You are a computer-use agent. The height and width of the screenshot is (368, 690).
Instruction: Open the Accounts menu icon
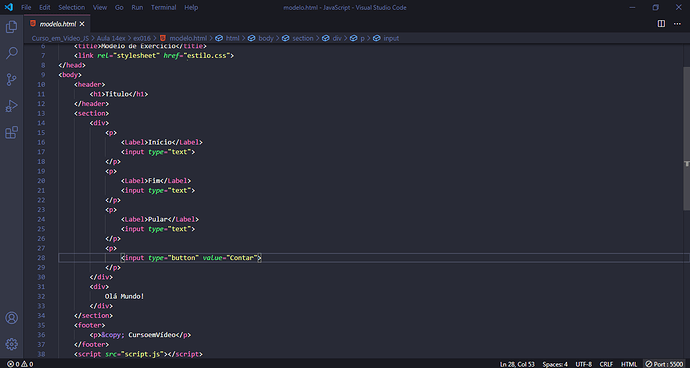[11, 318]
